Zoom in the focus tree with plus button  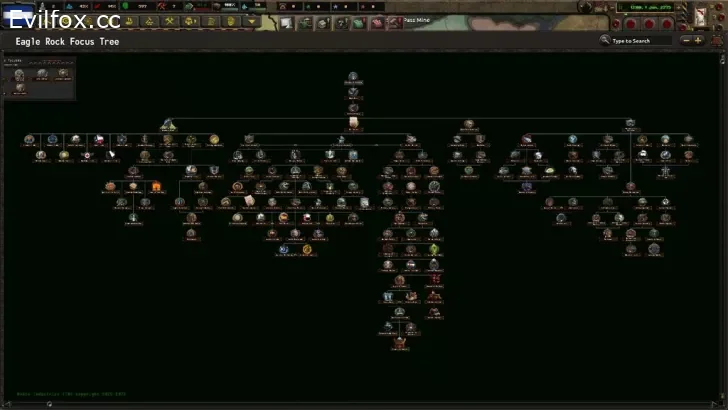pos(698,41)
